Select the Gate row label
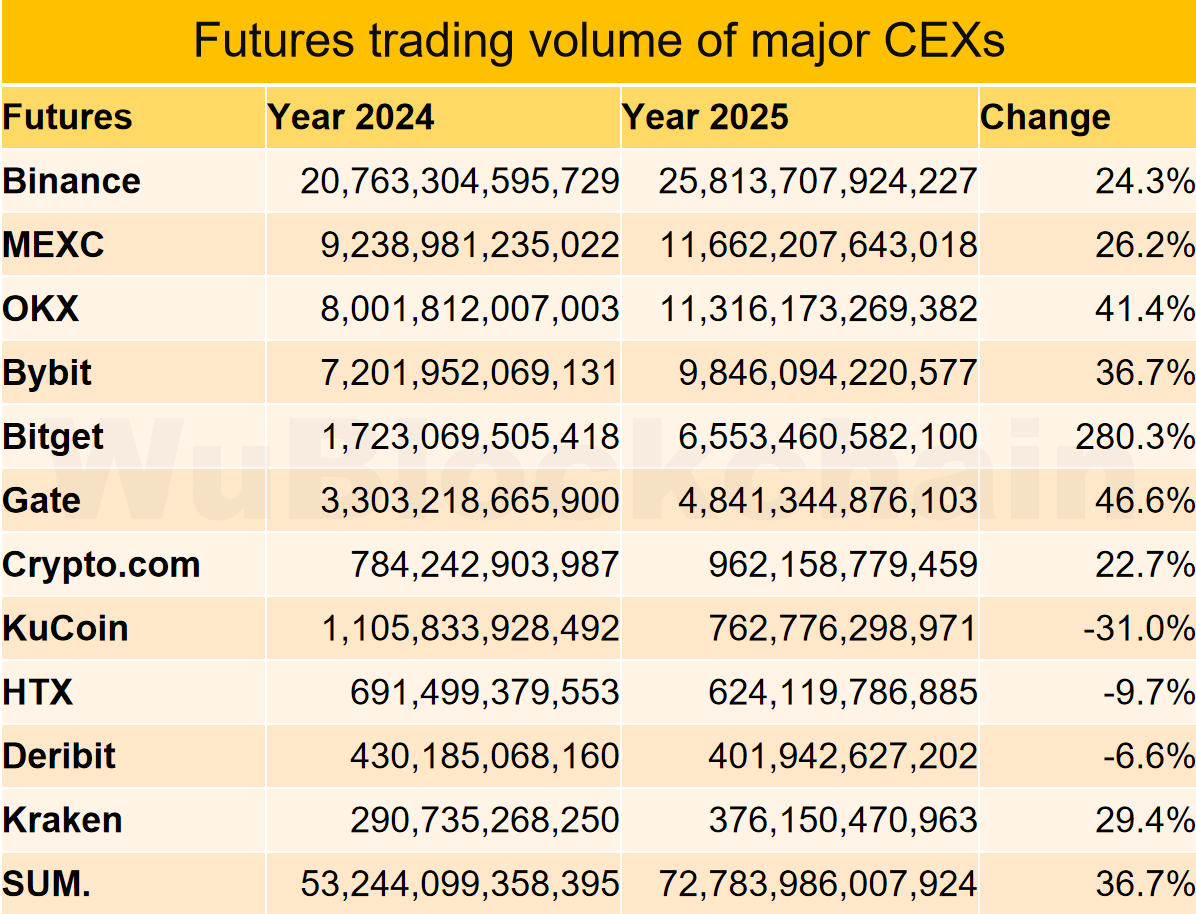1196x914 pixels. (42, 500)
